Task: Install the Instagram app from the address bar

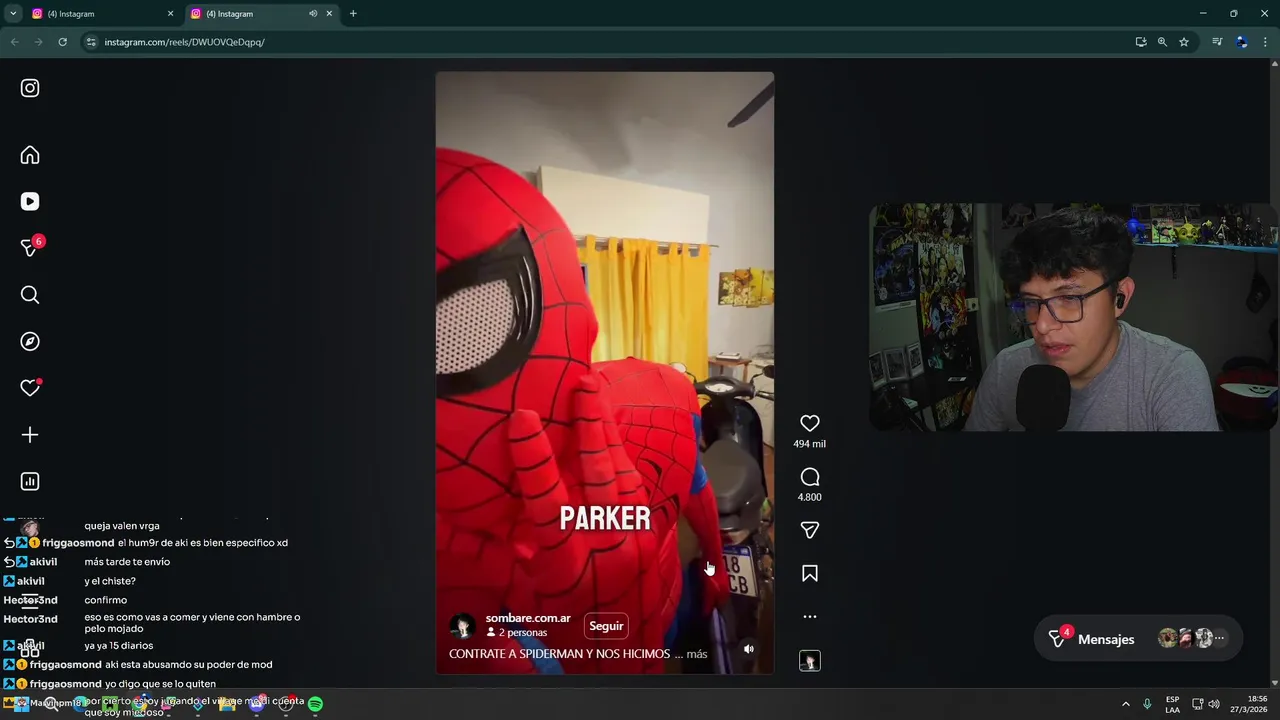Action: (1141, 42)
